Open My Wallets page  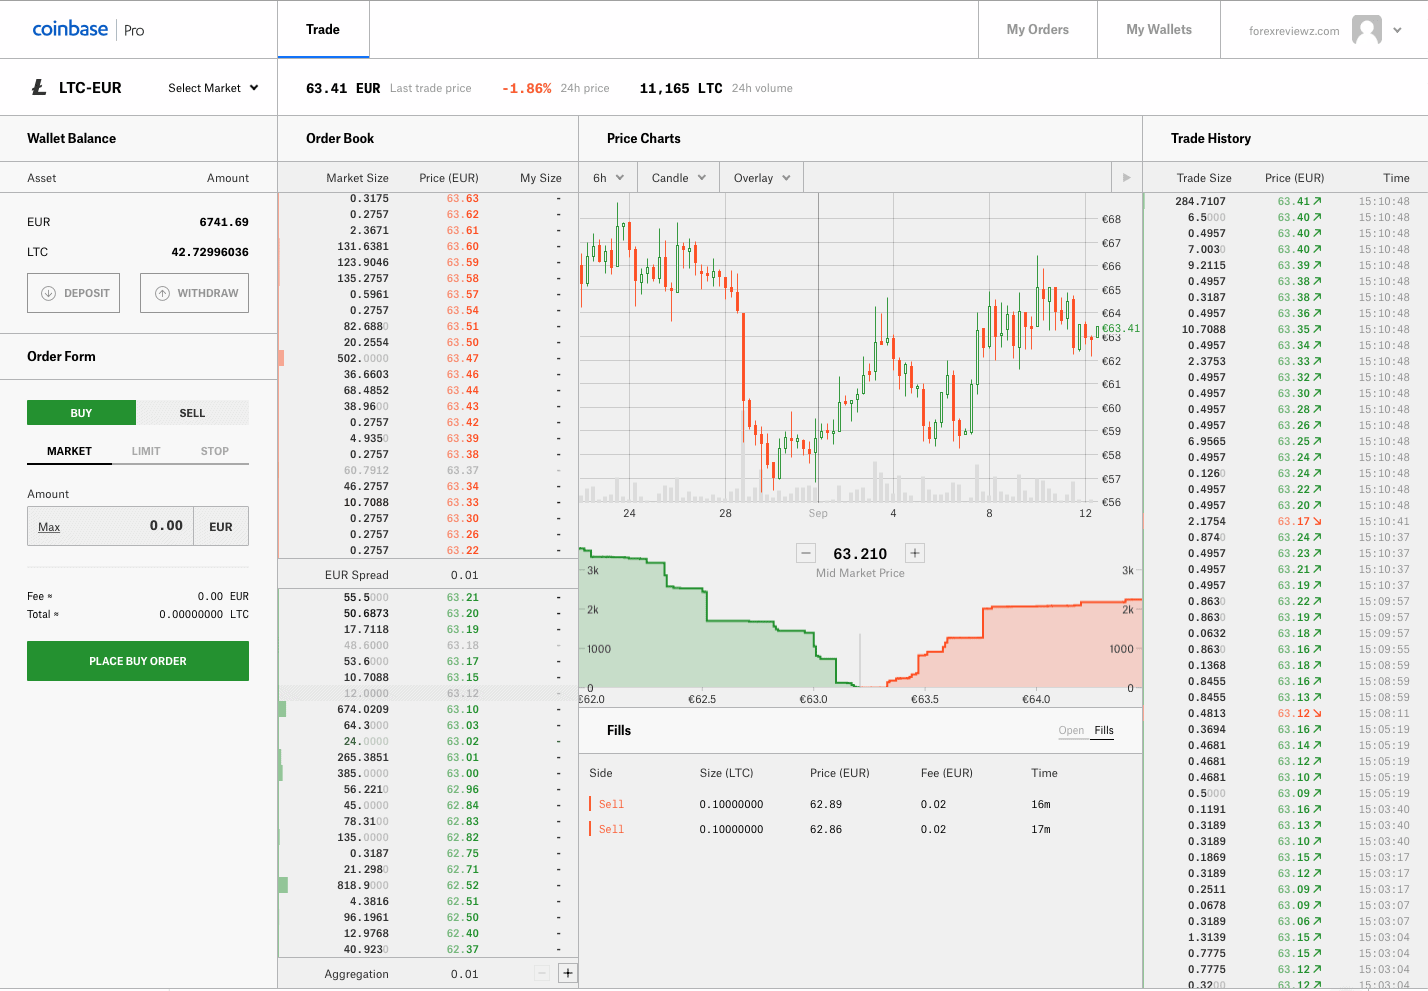click(1159, 30)
